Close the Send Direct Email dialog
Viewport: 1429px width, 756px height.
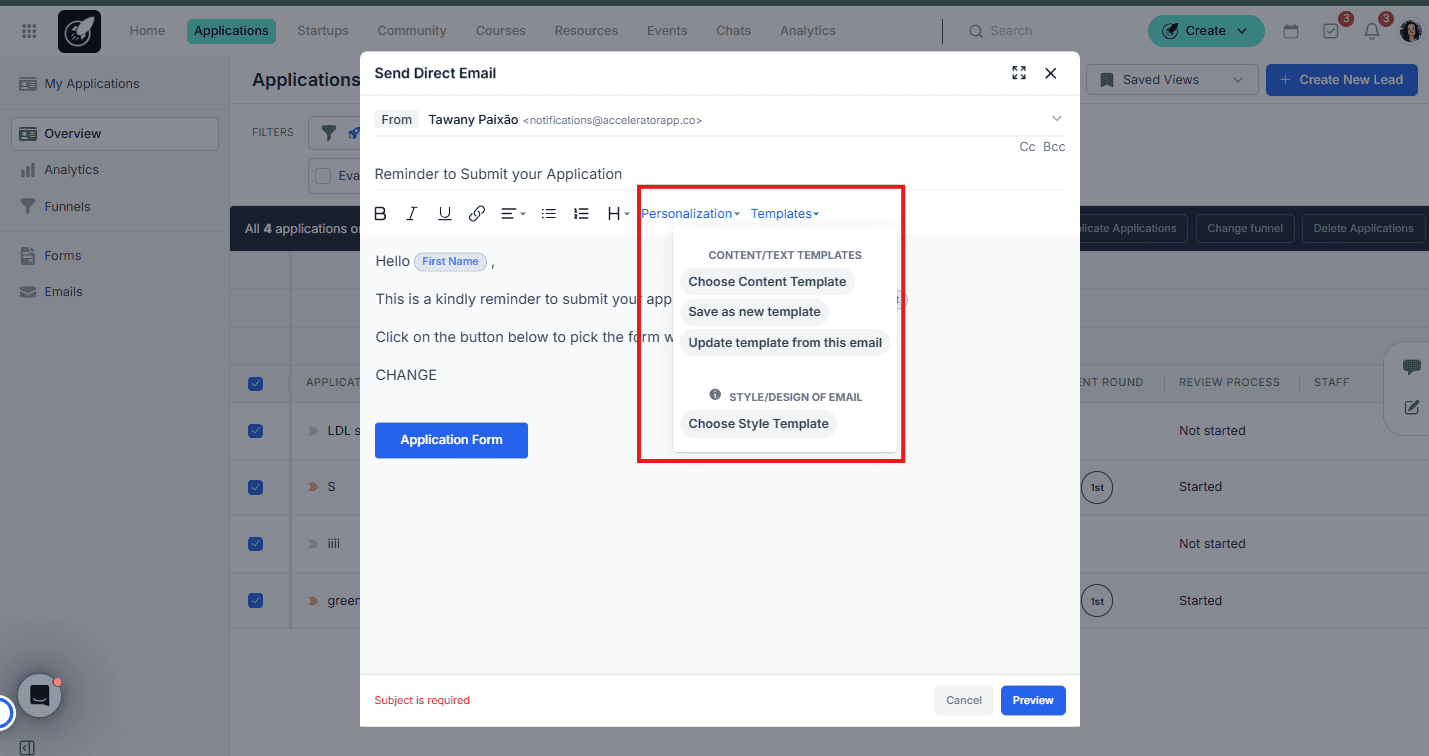(1050, 73)
